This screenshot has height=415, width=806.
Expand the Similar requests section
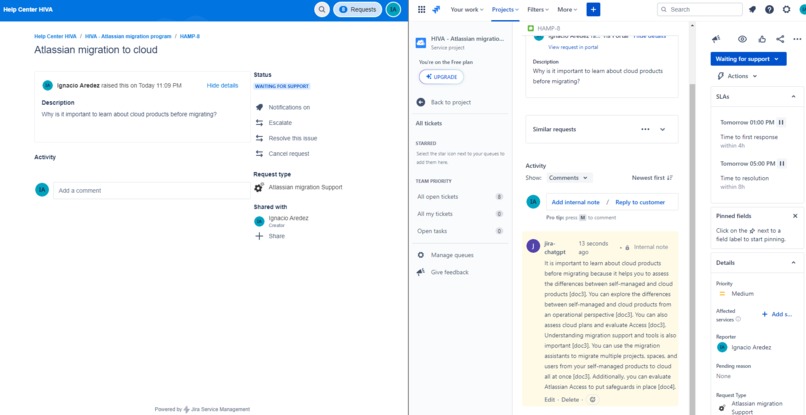tap(663, 130)
